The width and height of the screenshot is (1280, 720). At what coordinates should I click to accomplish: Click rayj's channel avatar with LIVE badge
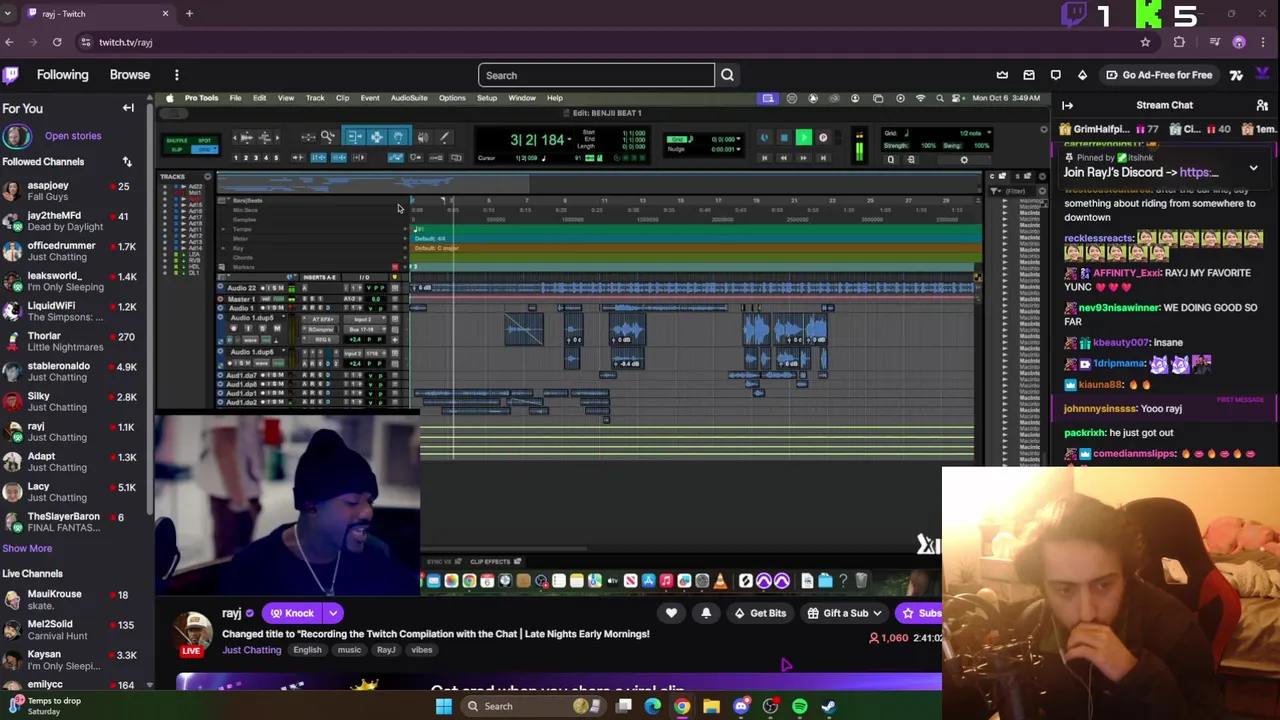[192, 632]
